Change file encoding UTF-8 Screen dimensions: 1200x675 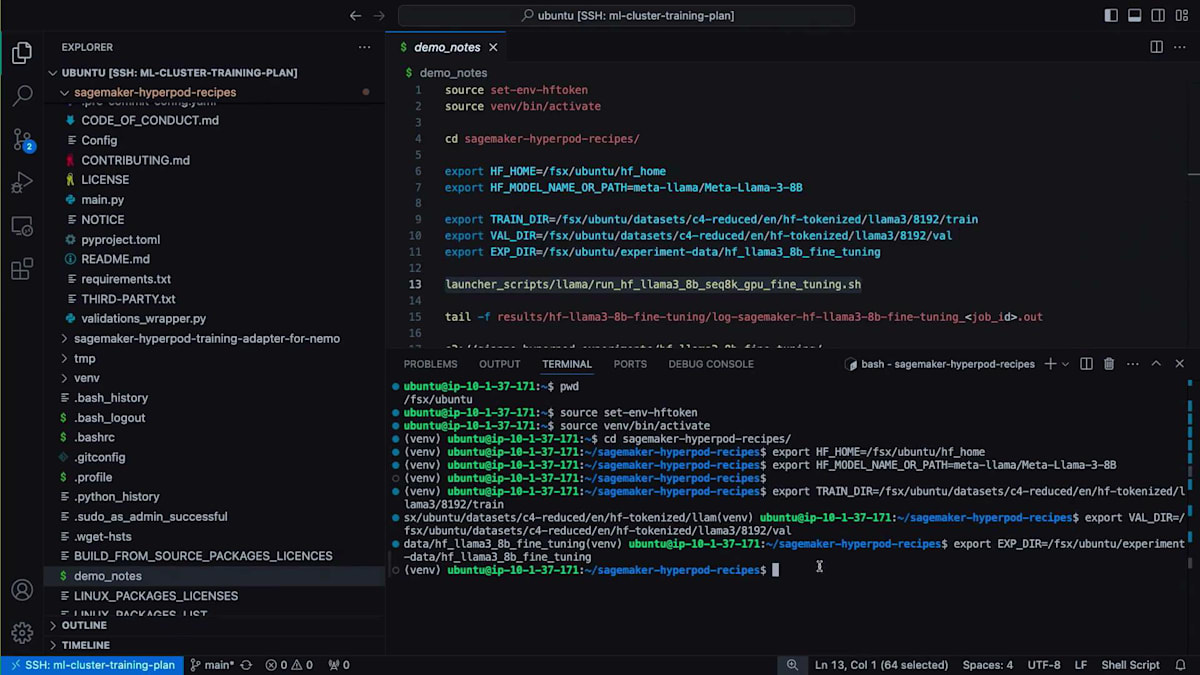click(1043, 665)
